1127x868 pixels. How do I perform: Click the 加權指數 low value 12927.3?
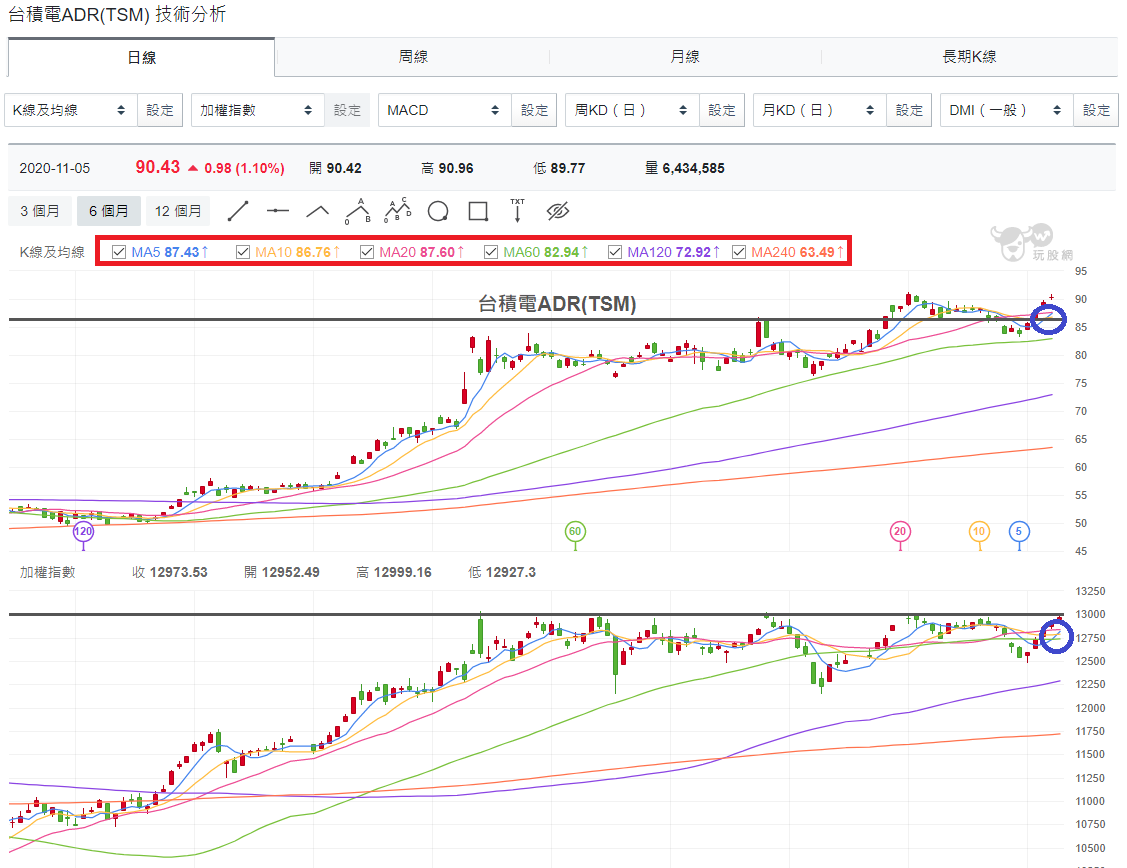510,573
